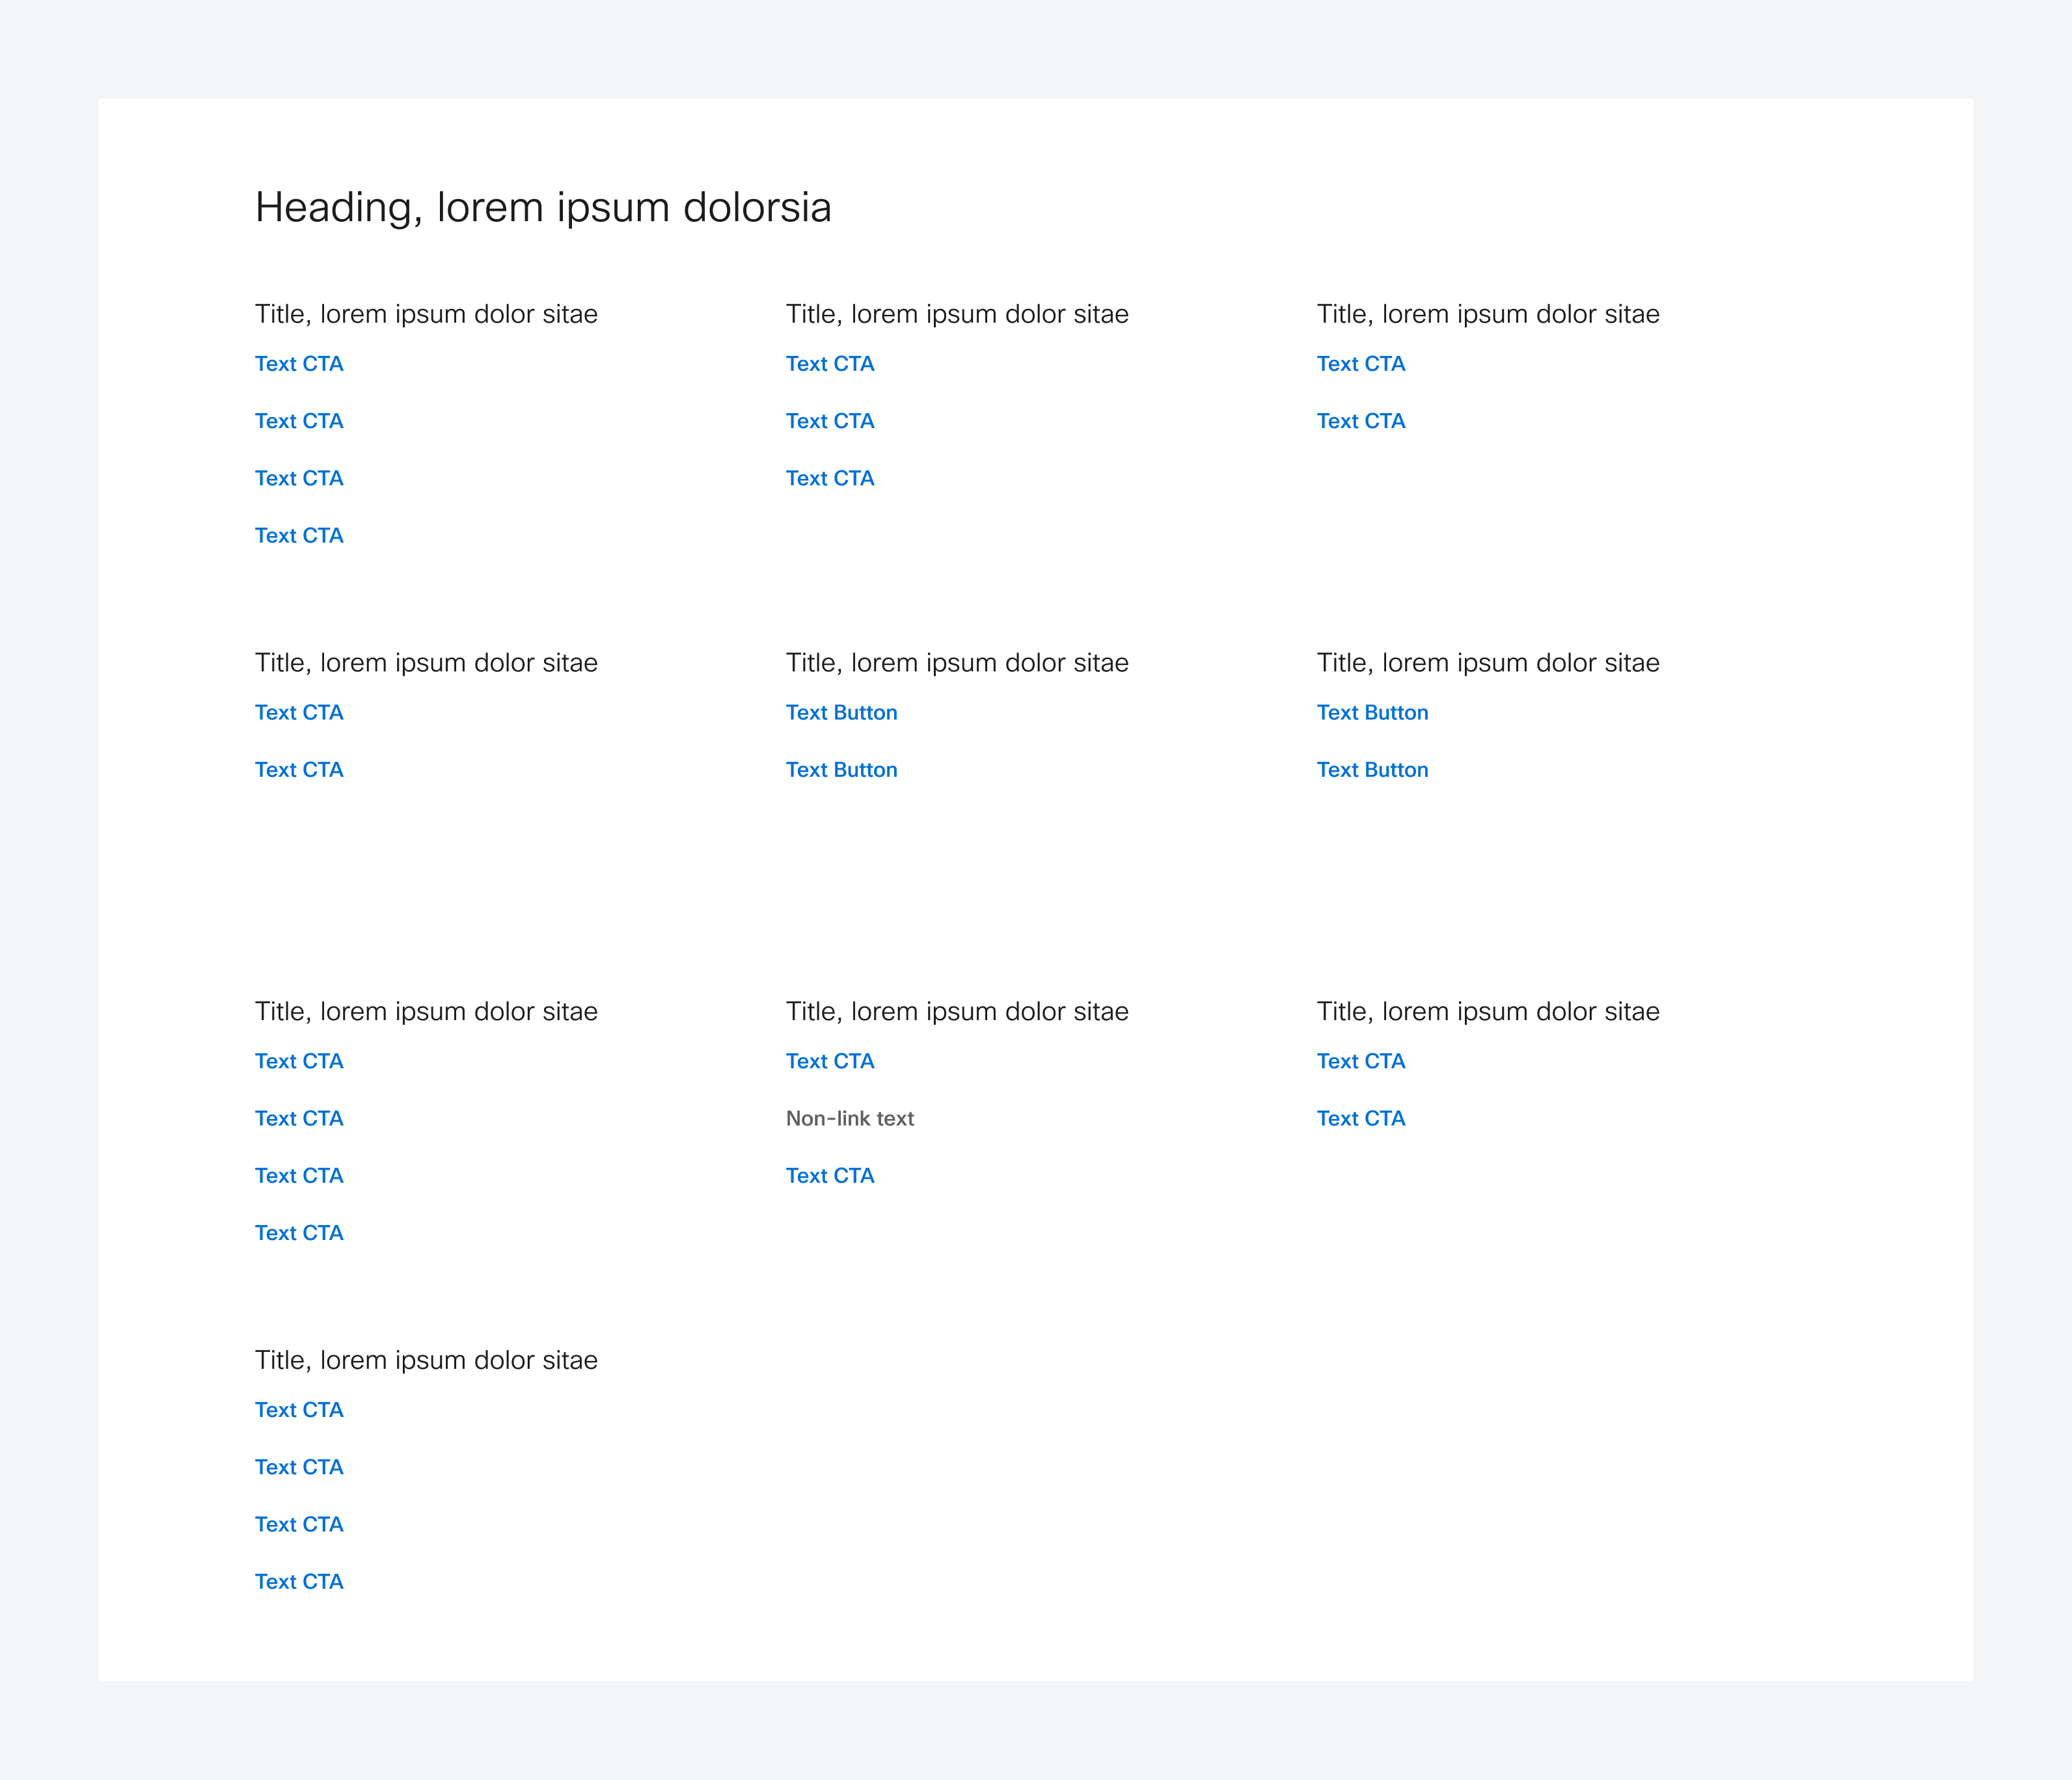
Task: Click first Text Button in right column
Action: (1372, 713)
